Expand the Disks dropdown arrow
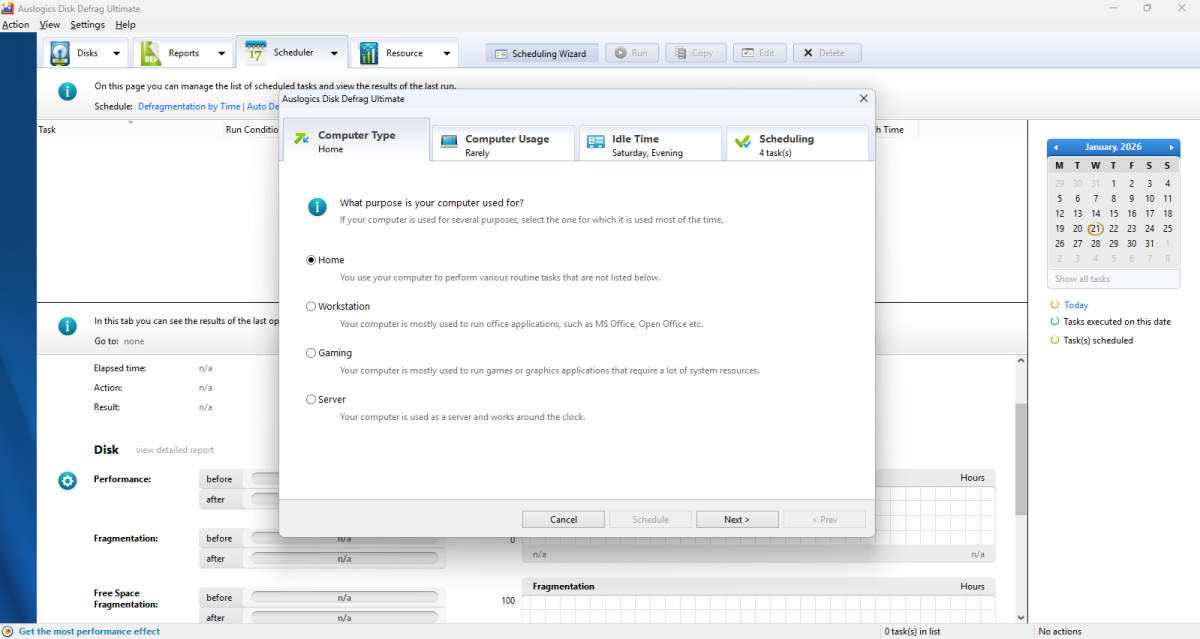Viewport: 1200px width, 639px height. tap(116, 54)
